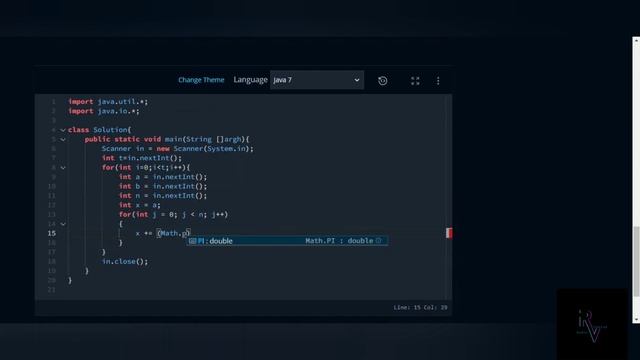Click the page vertical scrollbar thumb
The image size is (640, 360).
coord(636,261)
